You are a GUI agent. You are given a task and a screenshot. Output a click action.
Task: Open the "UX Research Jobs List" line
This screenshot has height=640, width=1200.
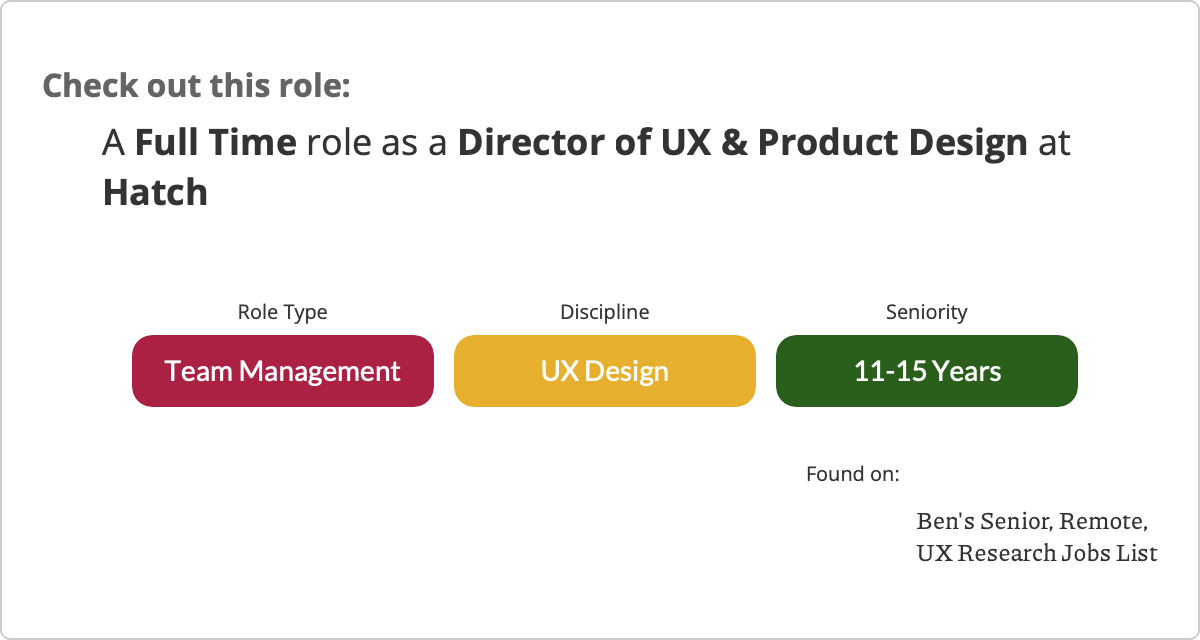[1036, 552]
